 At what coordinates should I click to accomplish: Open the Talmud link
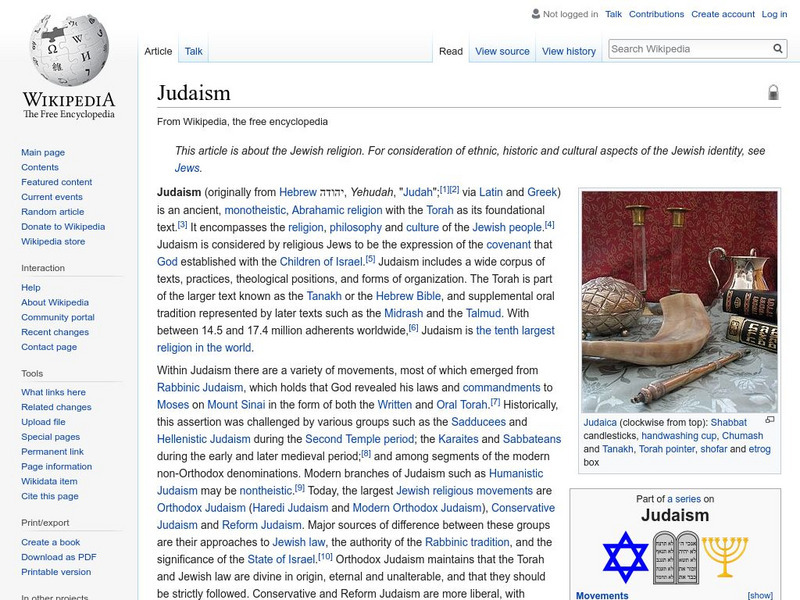(483, 313)
